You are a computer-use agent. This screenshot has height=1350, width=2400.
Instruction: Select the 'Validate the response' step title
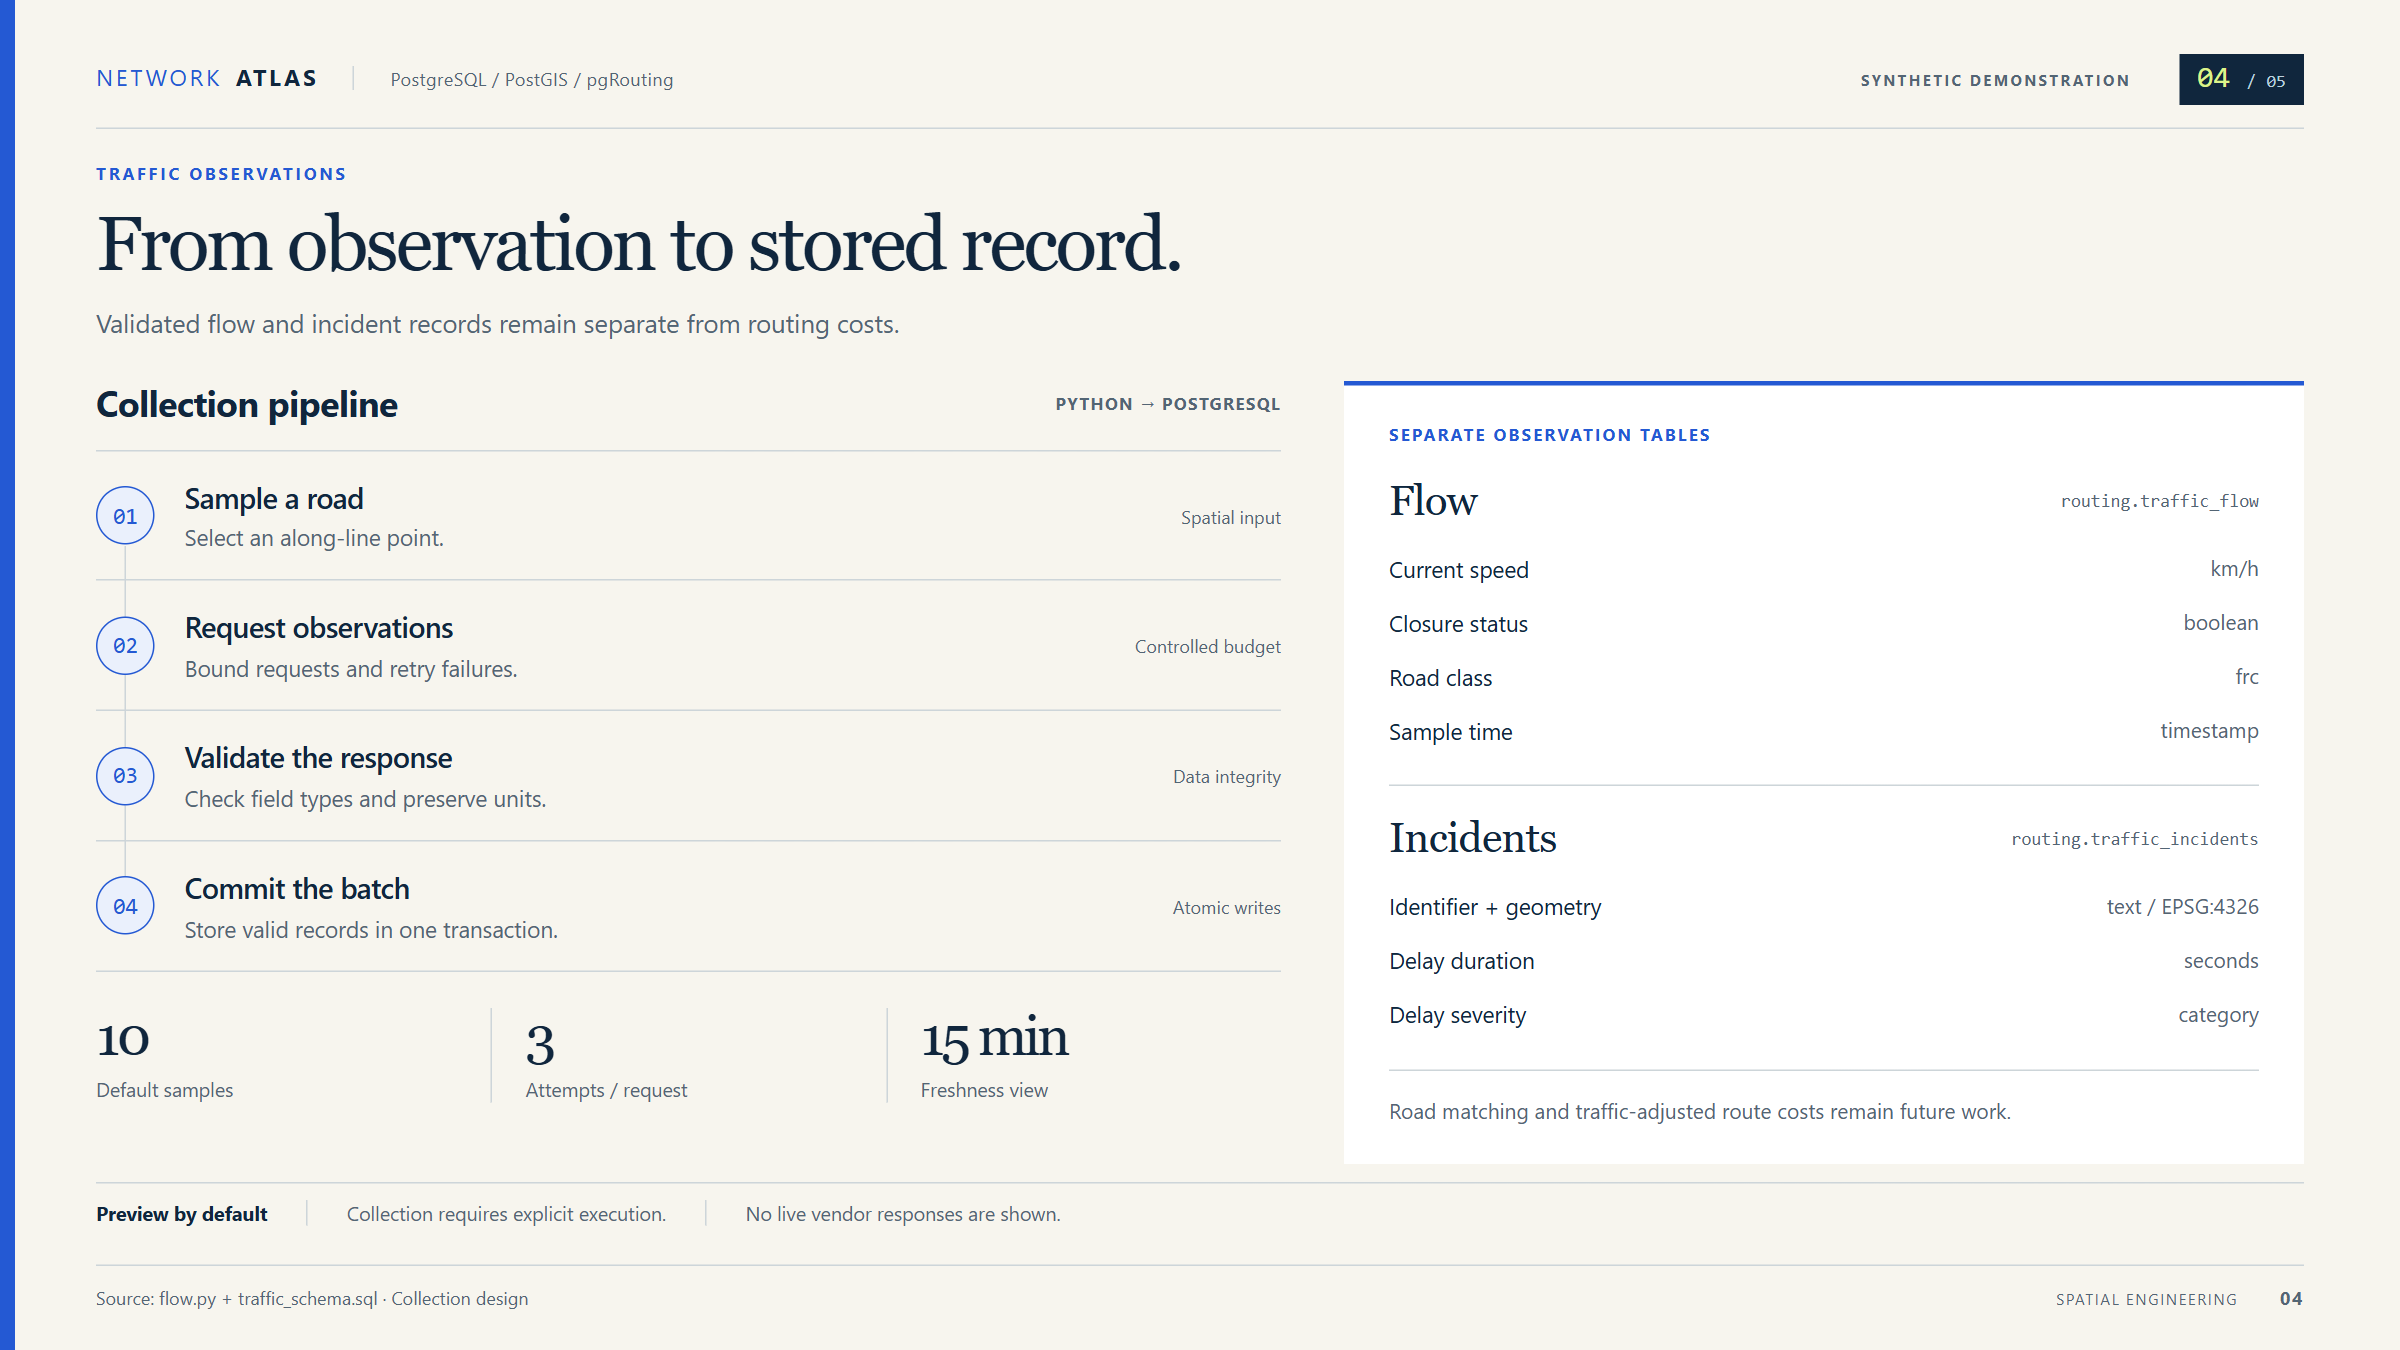pos(318,758)
